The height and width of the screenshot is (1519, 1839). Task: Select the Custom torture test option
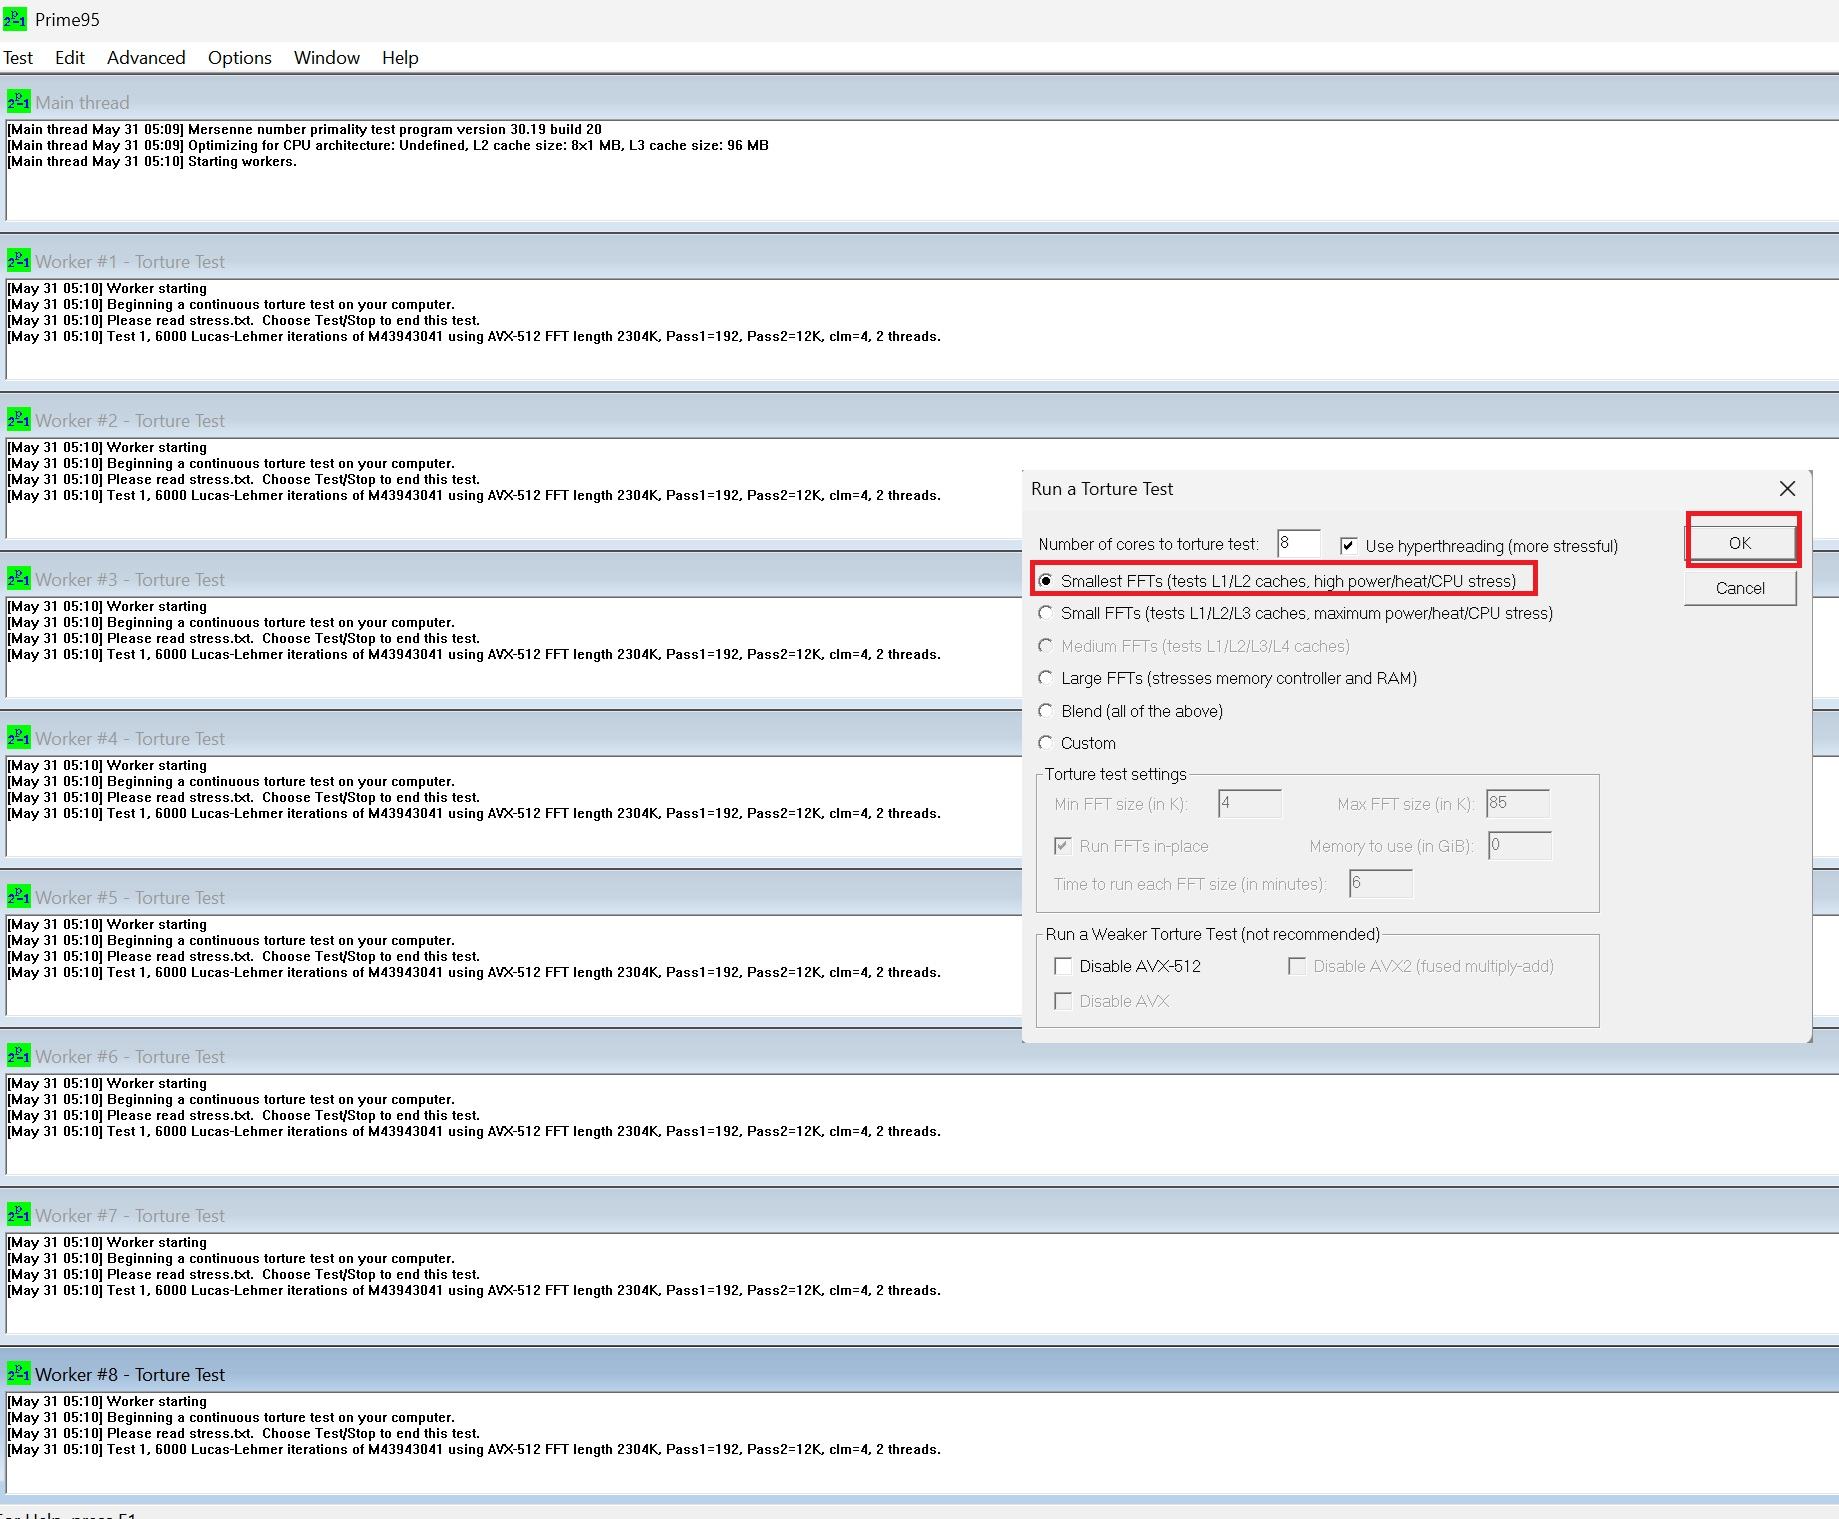[x=1046, y=743]
